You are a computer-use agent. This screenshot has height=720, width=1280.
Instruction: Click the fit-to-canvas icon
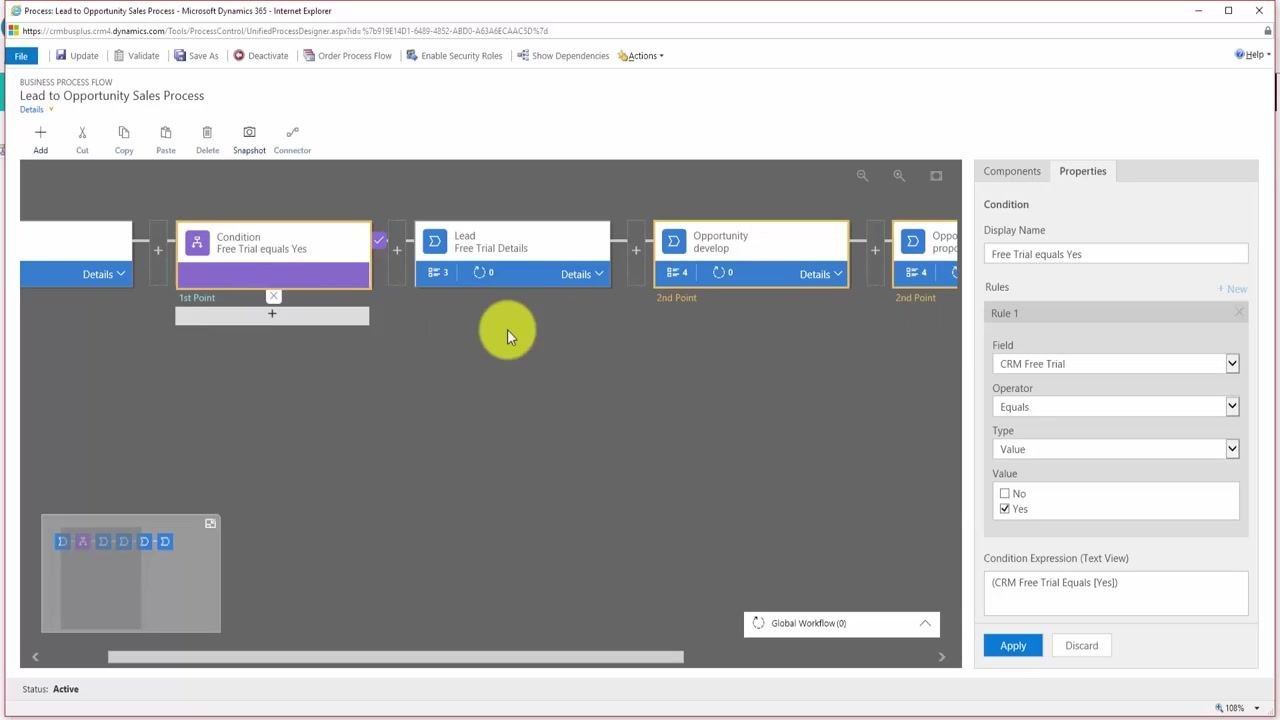(936, 176)
